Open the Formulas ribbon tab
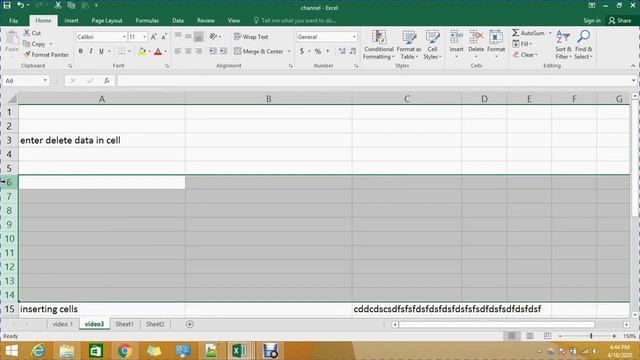Viewport: 640px width, 360px height. 147,20
